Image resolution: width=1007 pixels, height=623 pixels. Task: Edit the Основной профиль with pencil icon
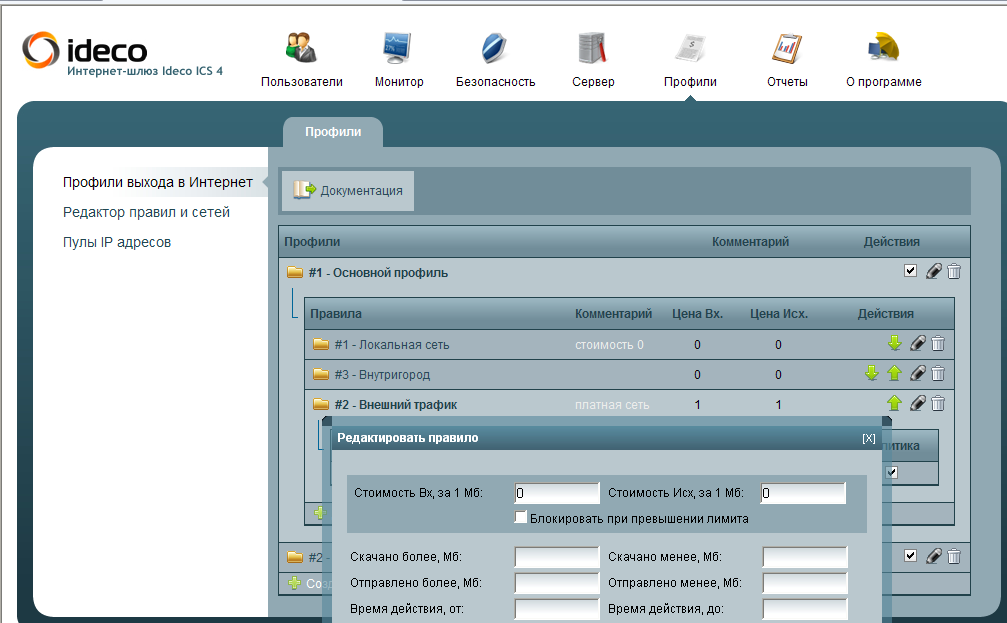coord(934,271)
